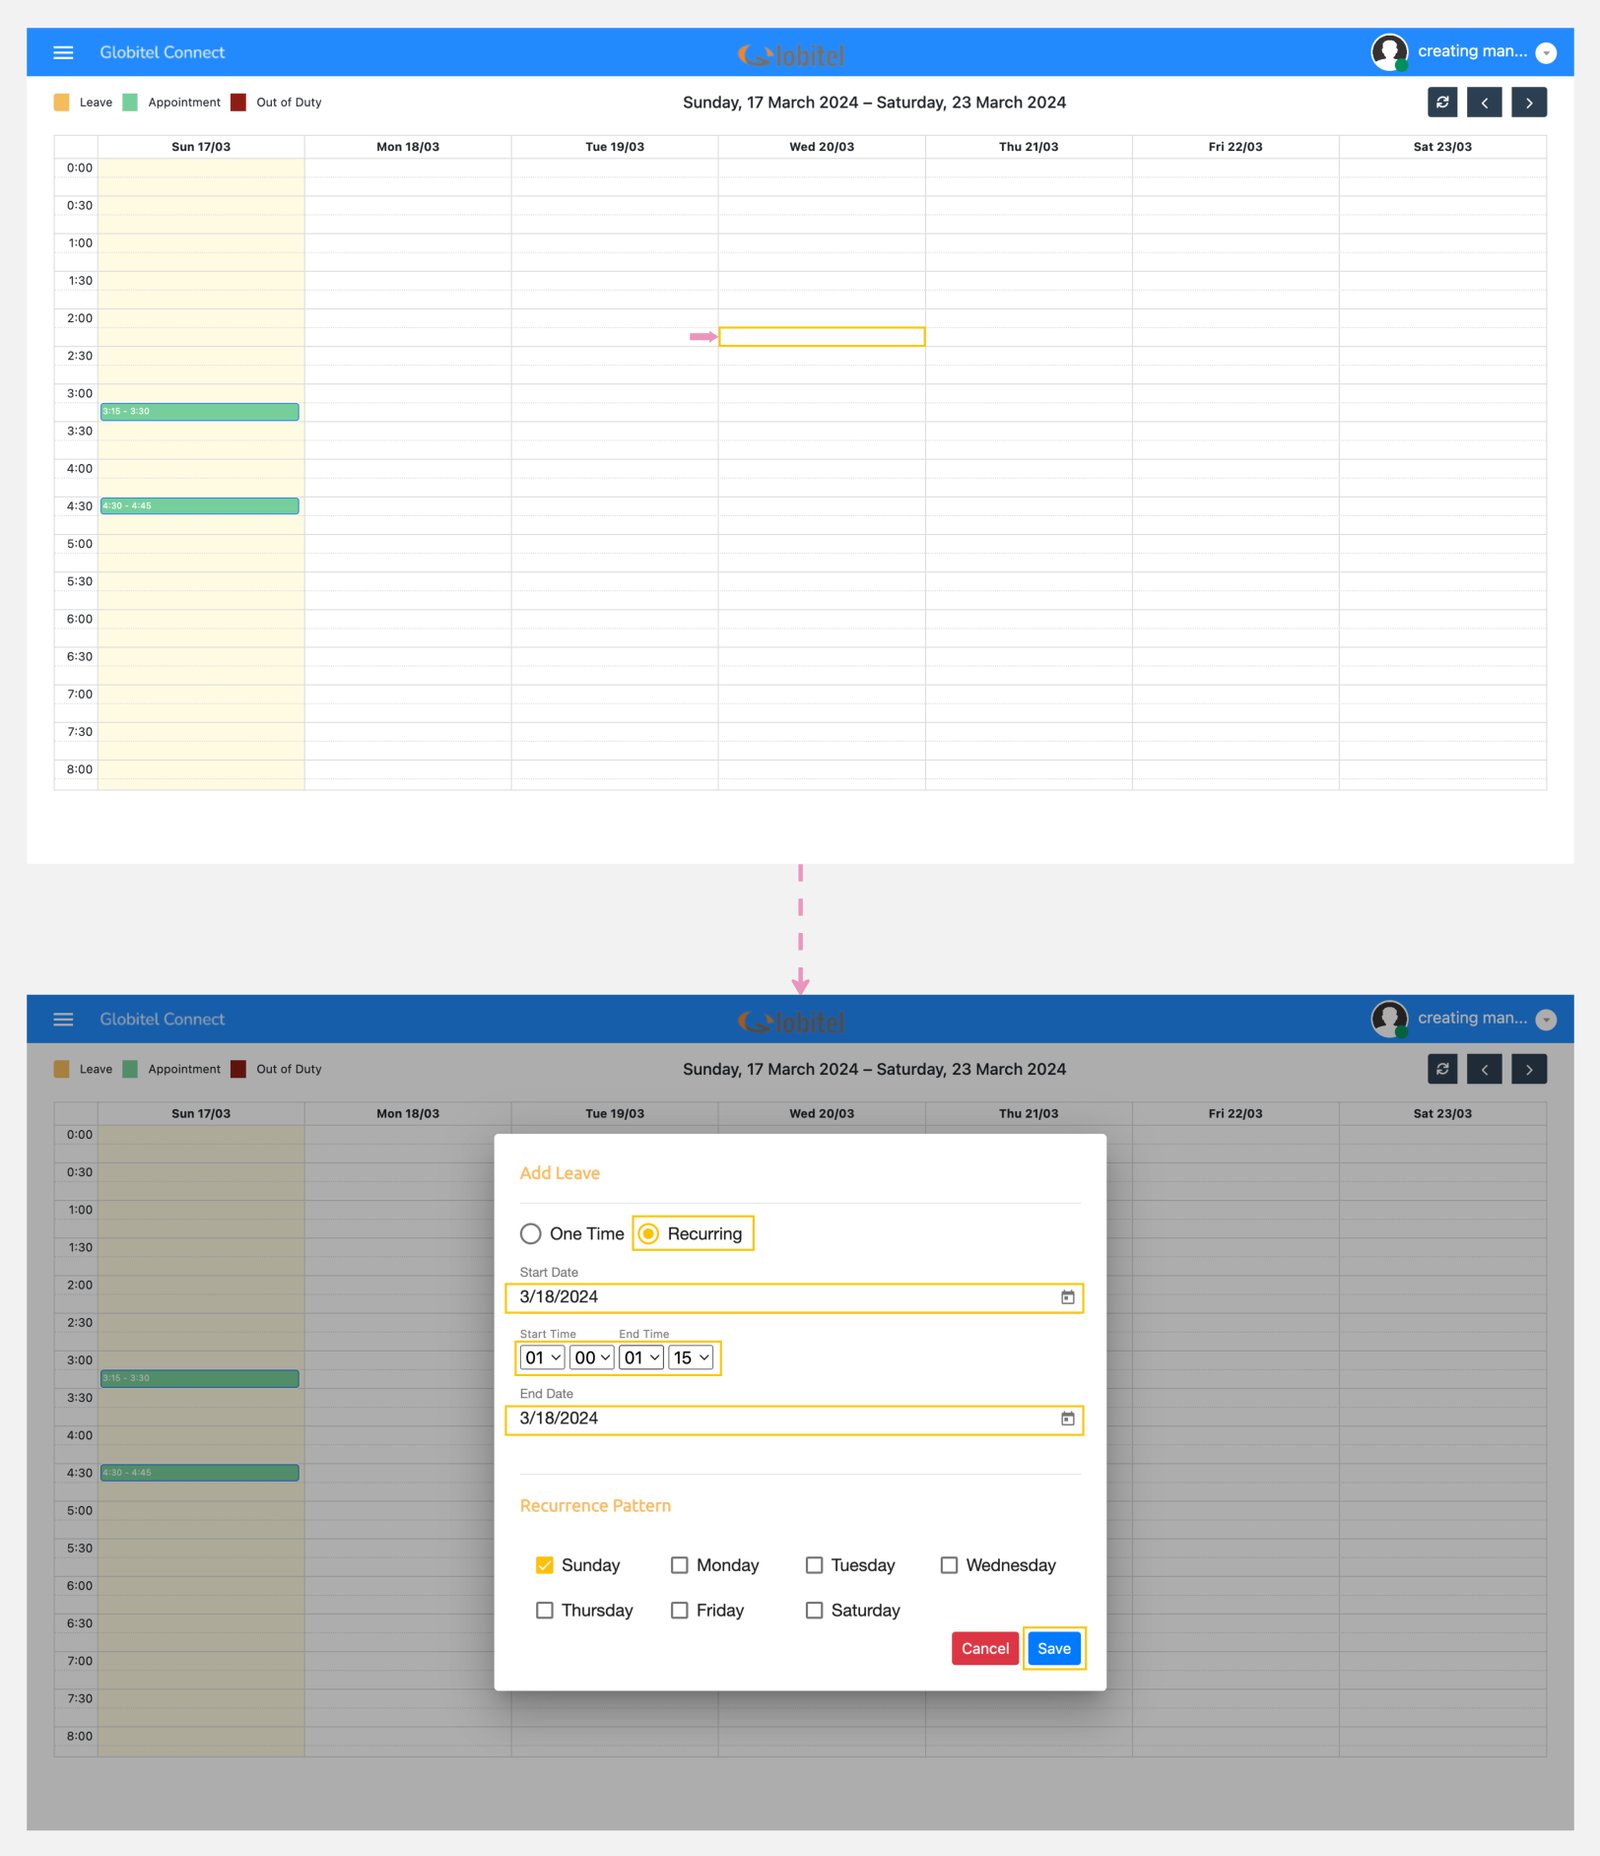Open the Start Time minutes dropdown showing 00
The height and width of the screenshot is (1856, 1600).
[x=591, y=1358]
